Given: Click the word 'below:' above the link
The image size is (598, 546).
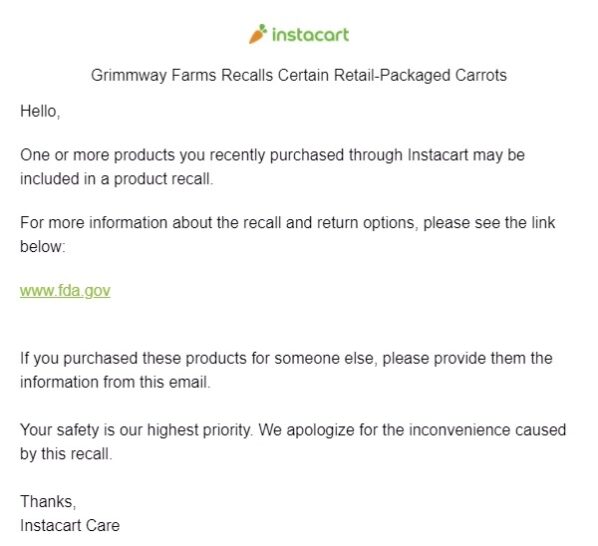Looking at the screenshot, I should click(x=42, y=246).
